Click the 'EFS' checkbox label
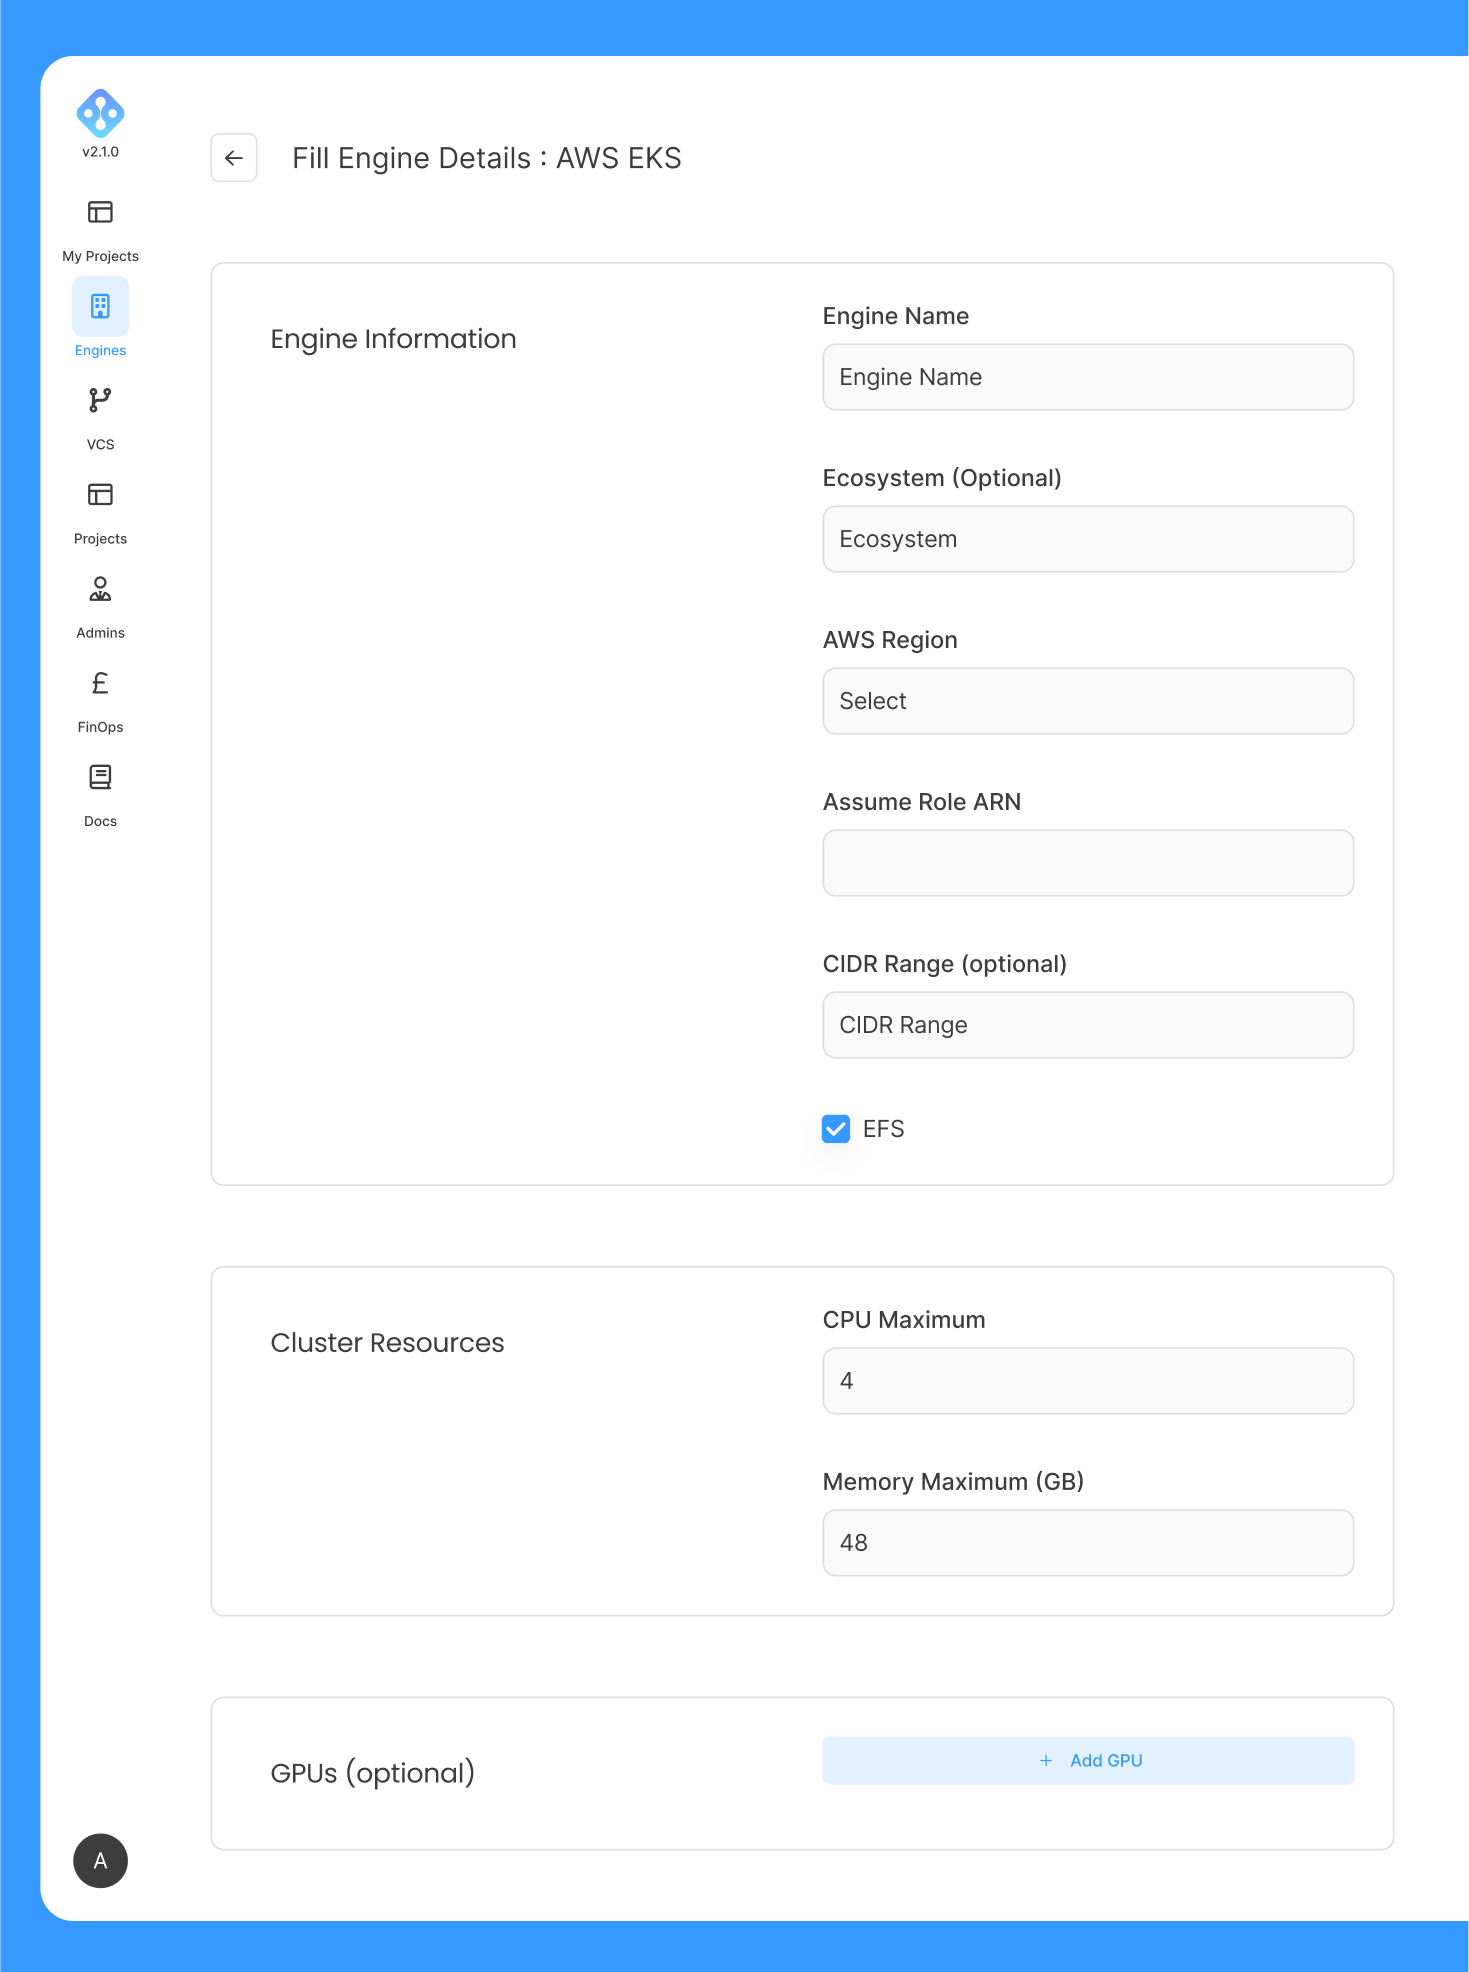 [x=883, y=1129]
